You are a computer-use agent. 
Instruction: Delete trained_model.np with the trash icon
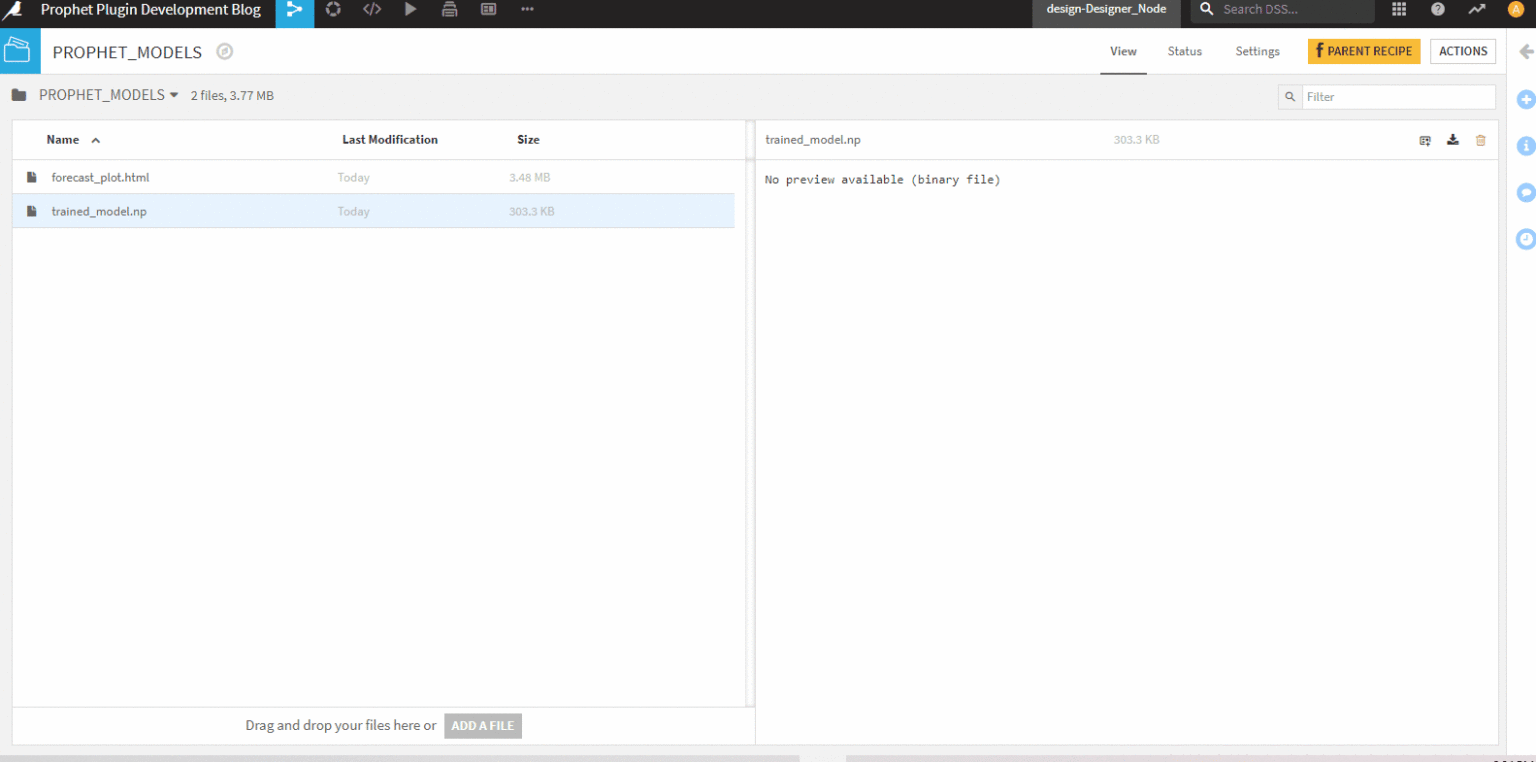pos(1481,140)
